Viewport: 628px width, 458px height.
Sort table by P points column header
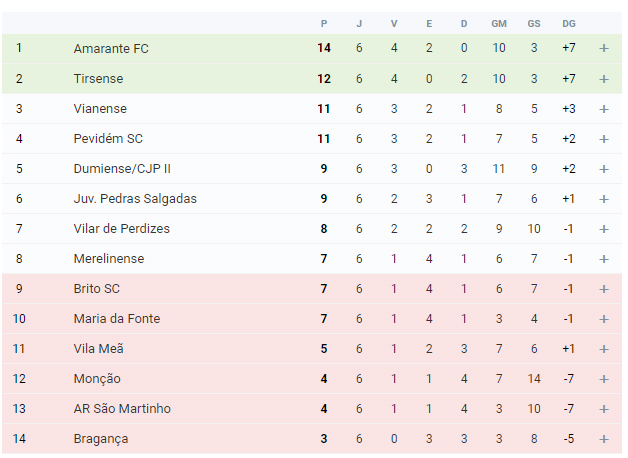pyautogui.click(x=324, y=24)
